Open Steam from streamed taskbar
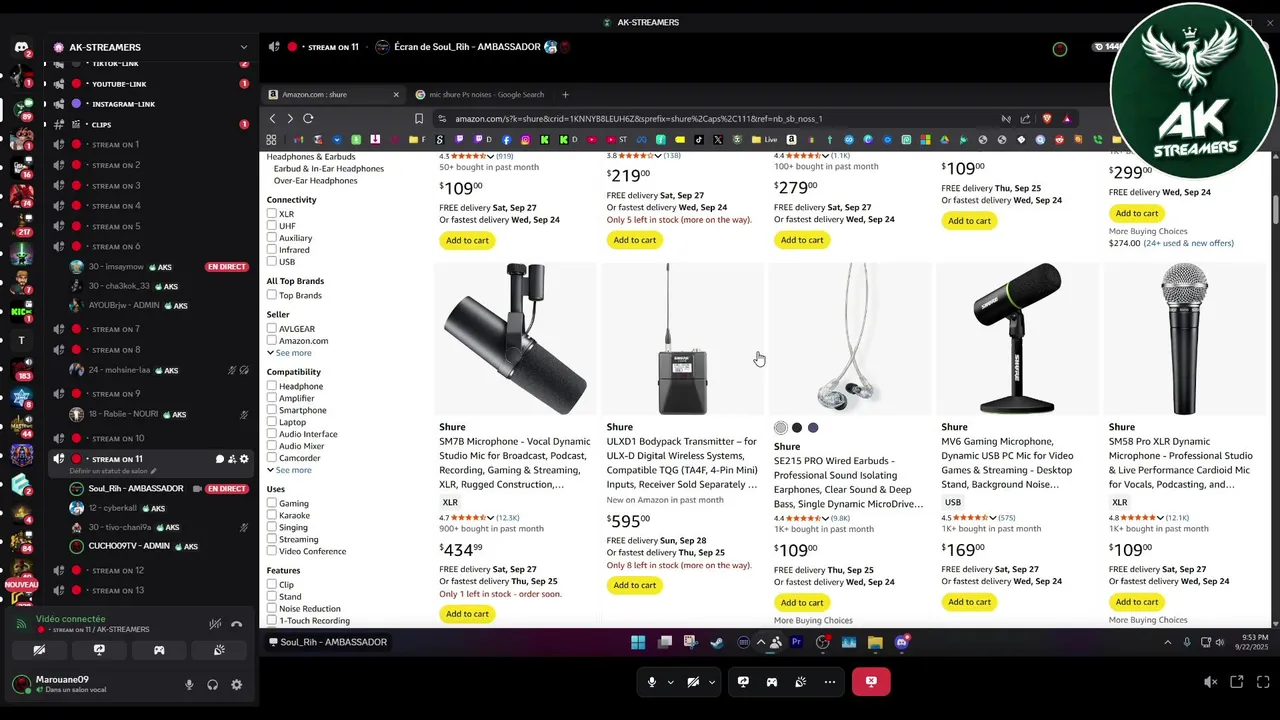The width and height of the screenshot is (1280, 720). [717, 642]
